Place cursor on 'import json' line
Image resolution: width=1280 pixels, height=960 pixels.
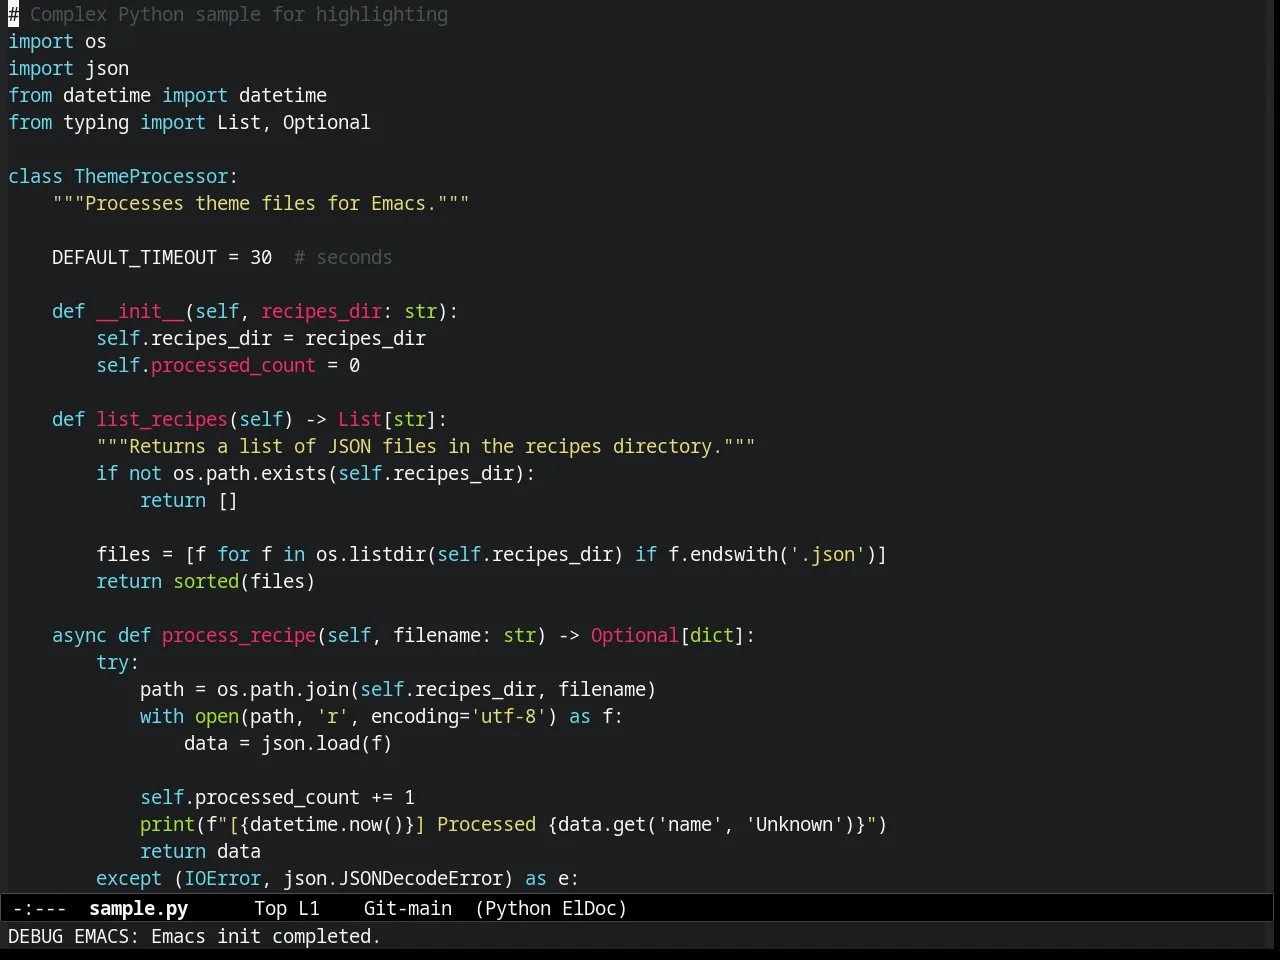pos(68,68)
